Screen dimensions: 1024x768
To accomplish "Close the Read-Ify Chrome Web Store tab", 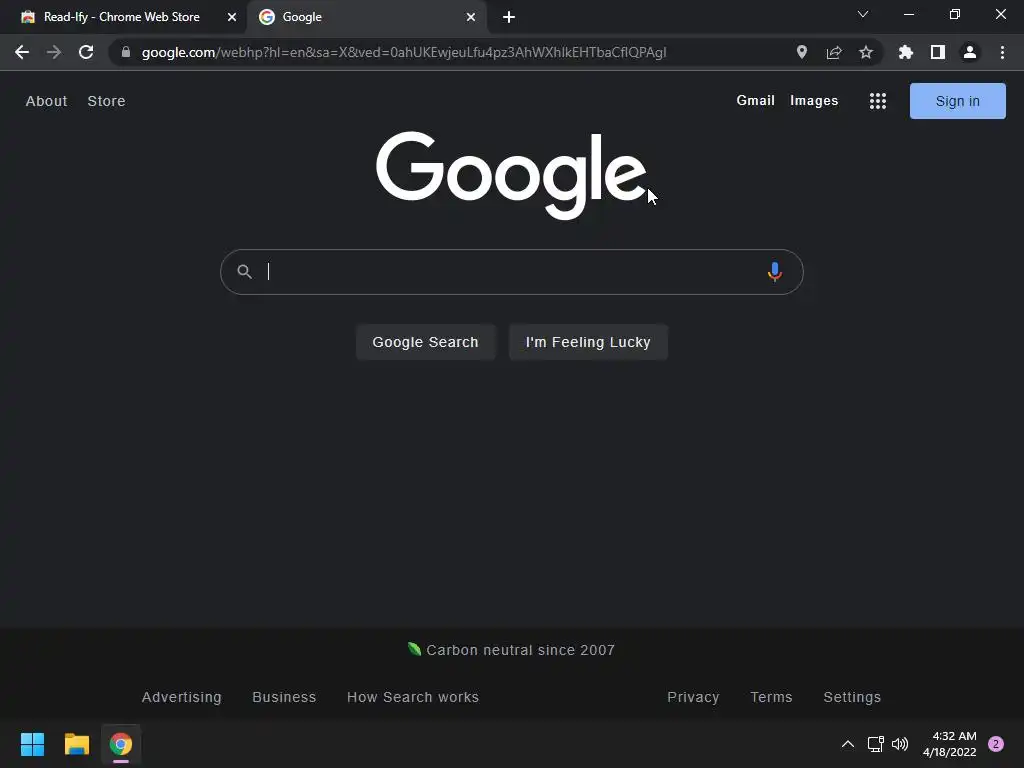I will (x=232, y=17).
